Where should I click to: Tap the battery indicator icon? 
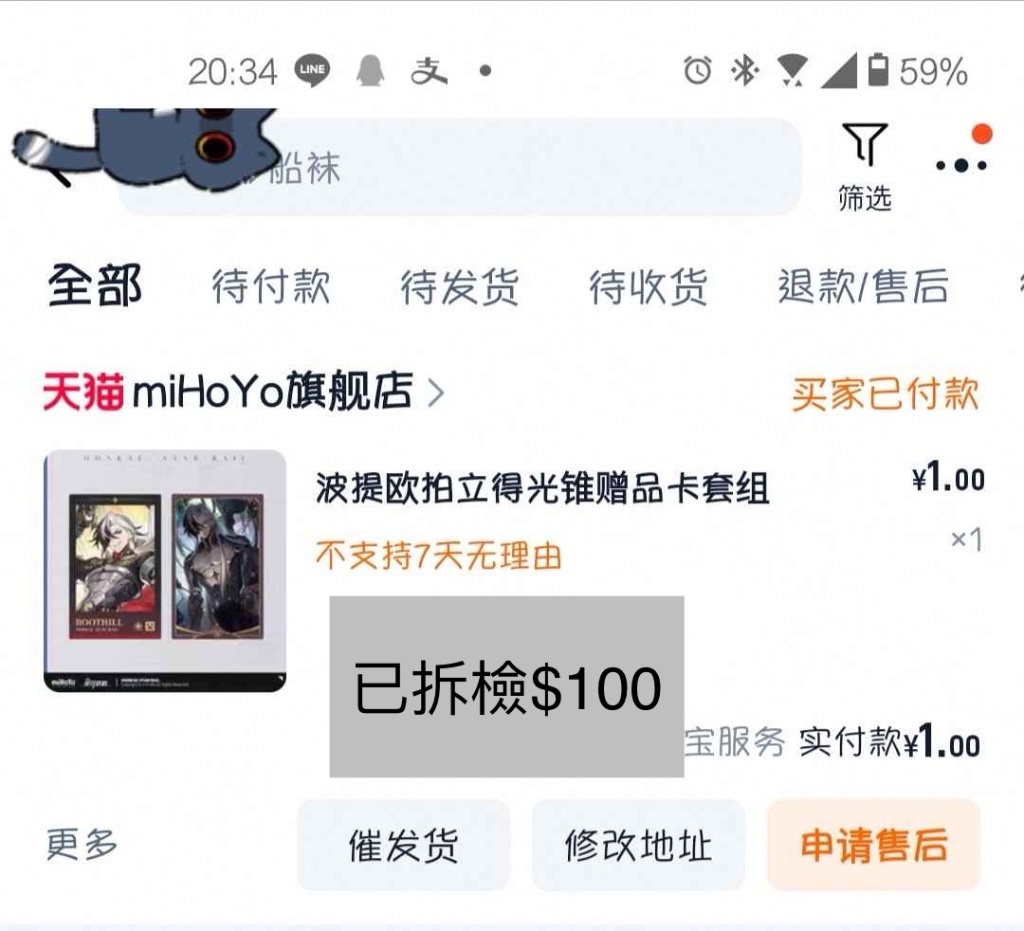pyautogui.click(x=878, y=71)
